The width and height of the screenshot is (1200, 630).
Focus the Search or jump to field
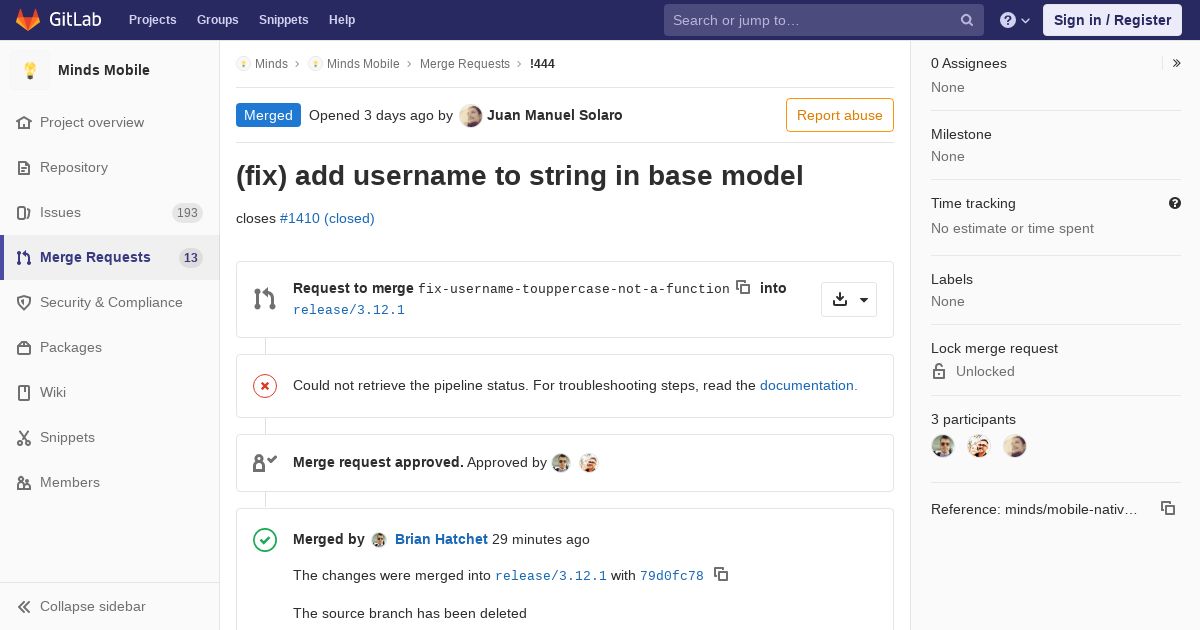(x=824, y=20)
